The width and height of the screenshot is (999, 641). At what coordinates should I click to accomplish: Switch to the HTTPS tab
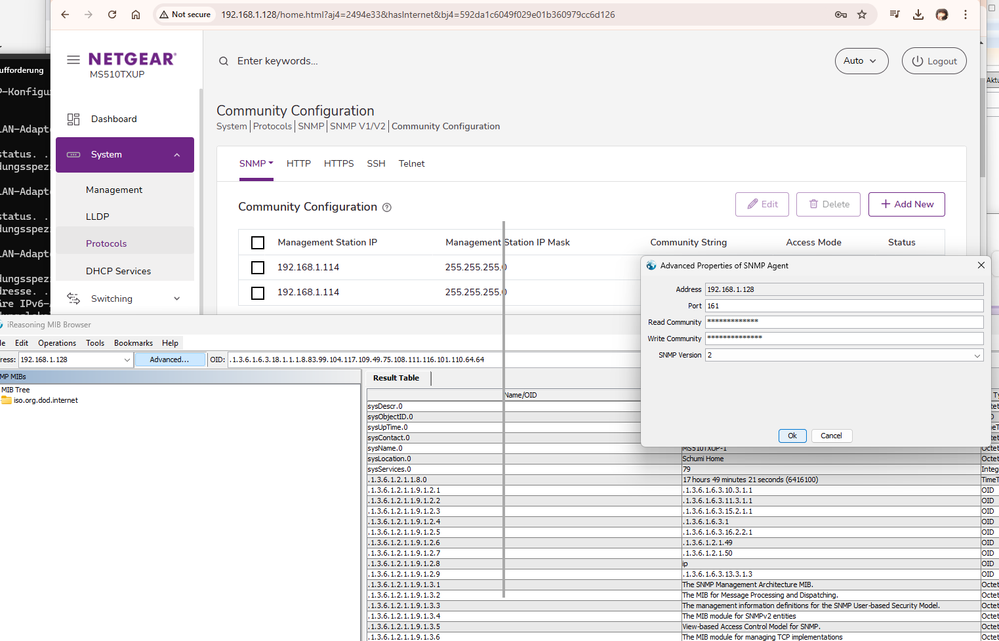[338, 163]
